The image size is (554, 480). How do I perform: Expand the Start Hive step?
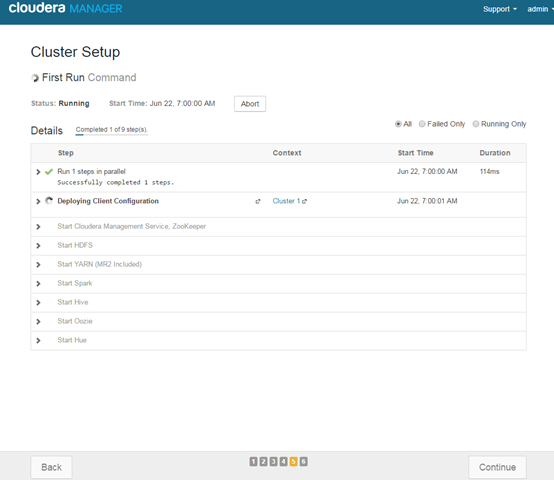[x=38, y=303]
